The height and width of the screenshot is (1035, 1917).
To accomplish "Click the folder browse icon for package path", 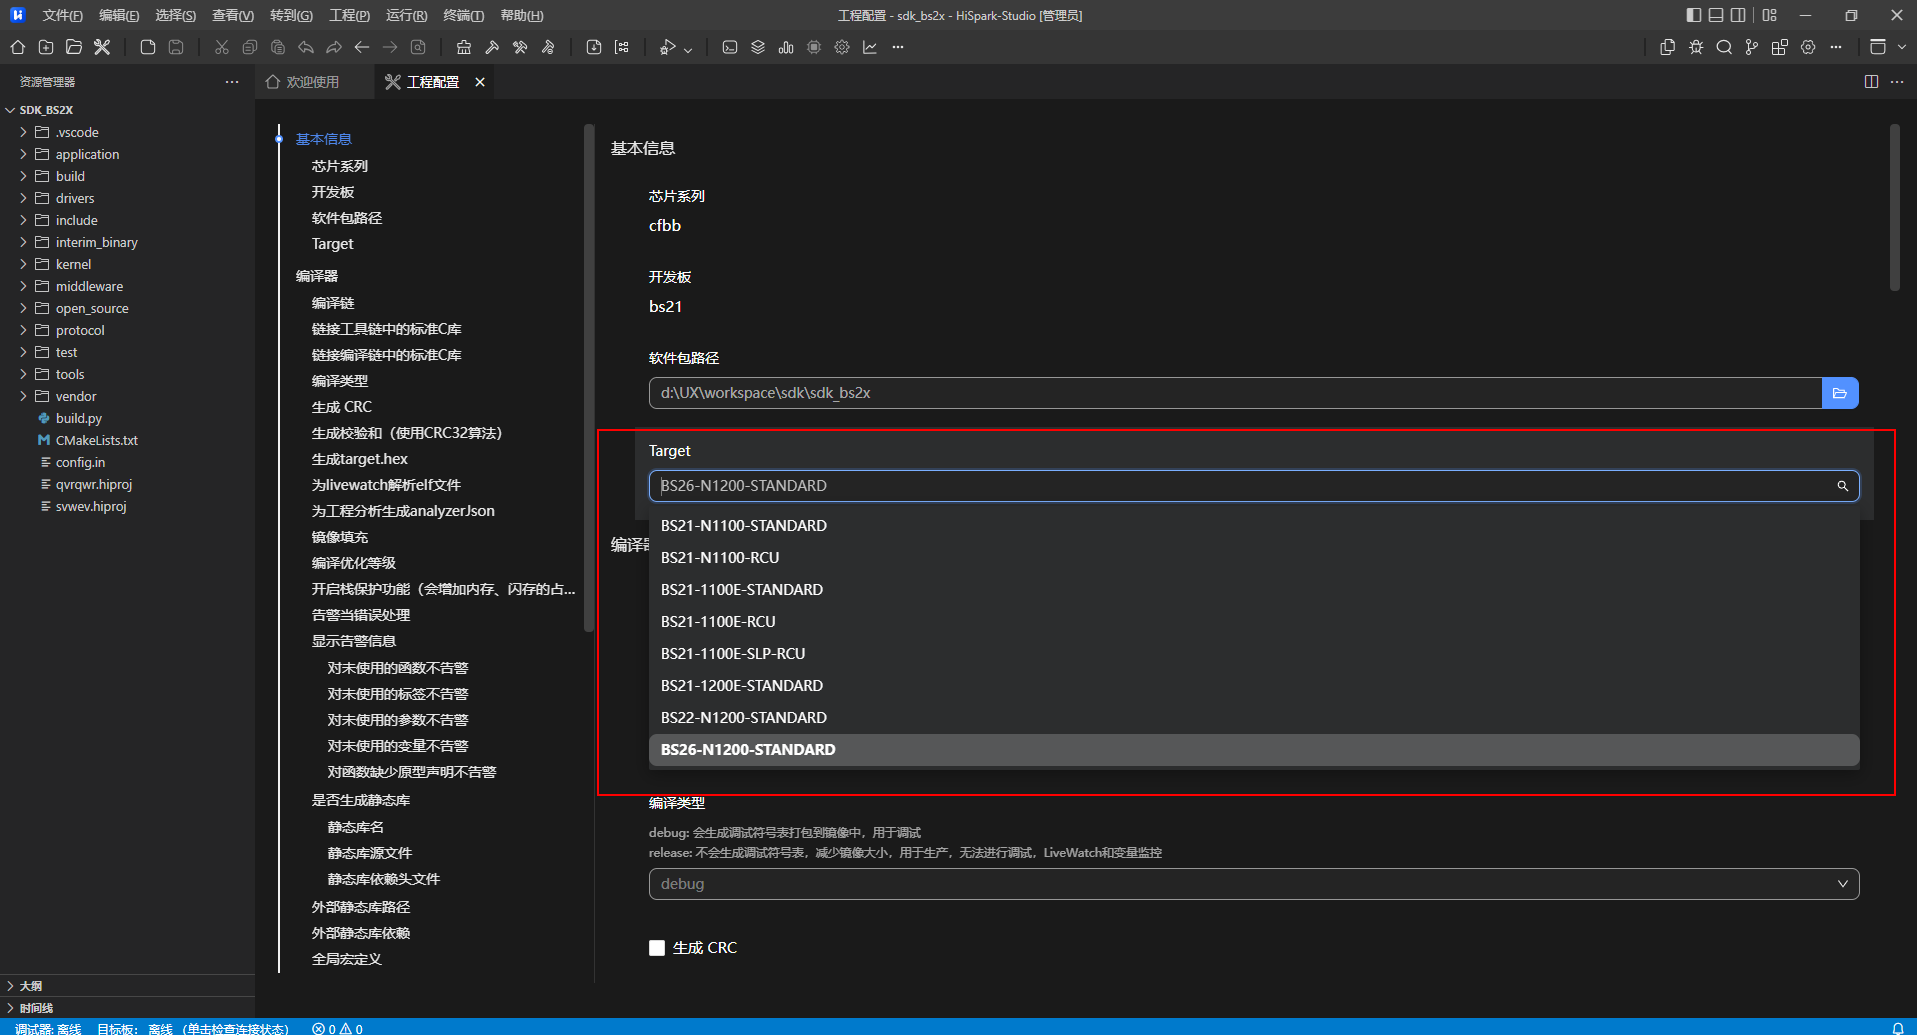I will point(1840,393).
